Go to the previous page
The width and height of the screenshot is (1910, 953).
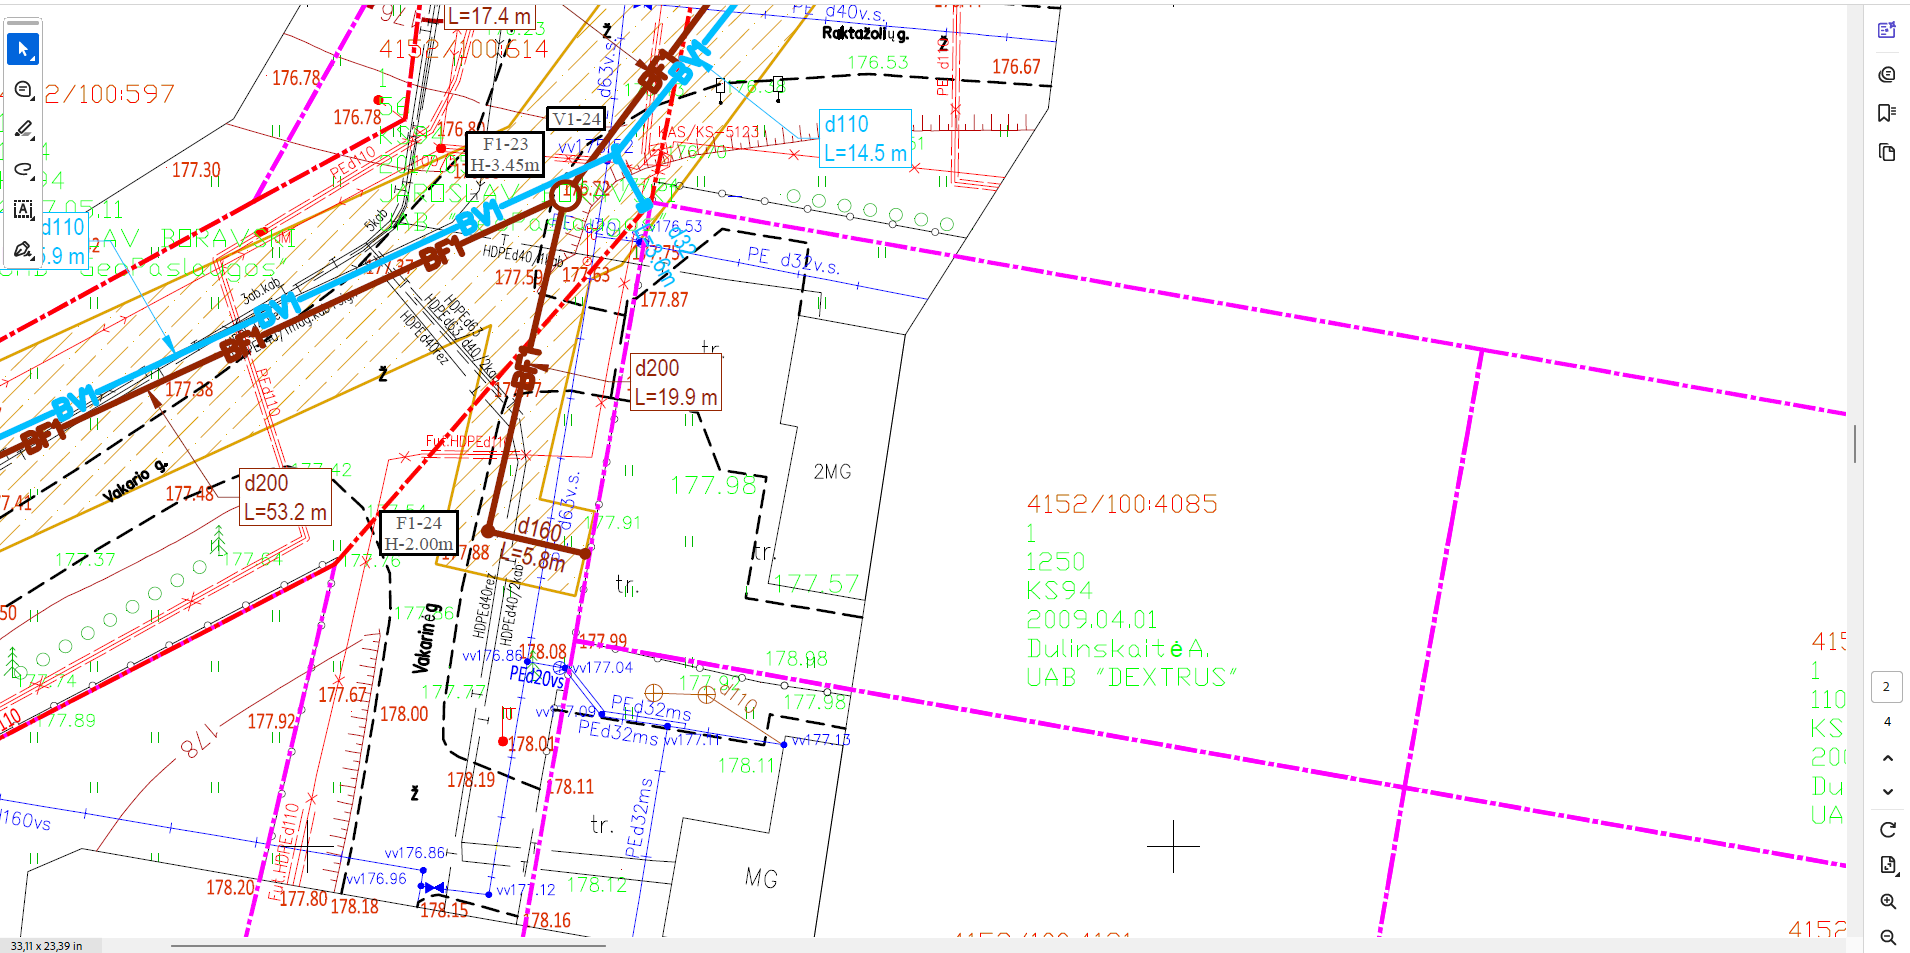(x=1887, y=758)
